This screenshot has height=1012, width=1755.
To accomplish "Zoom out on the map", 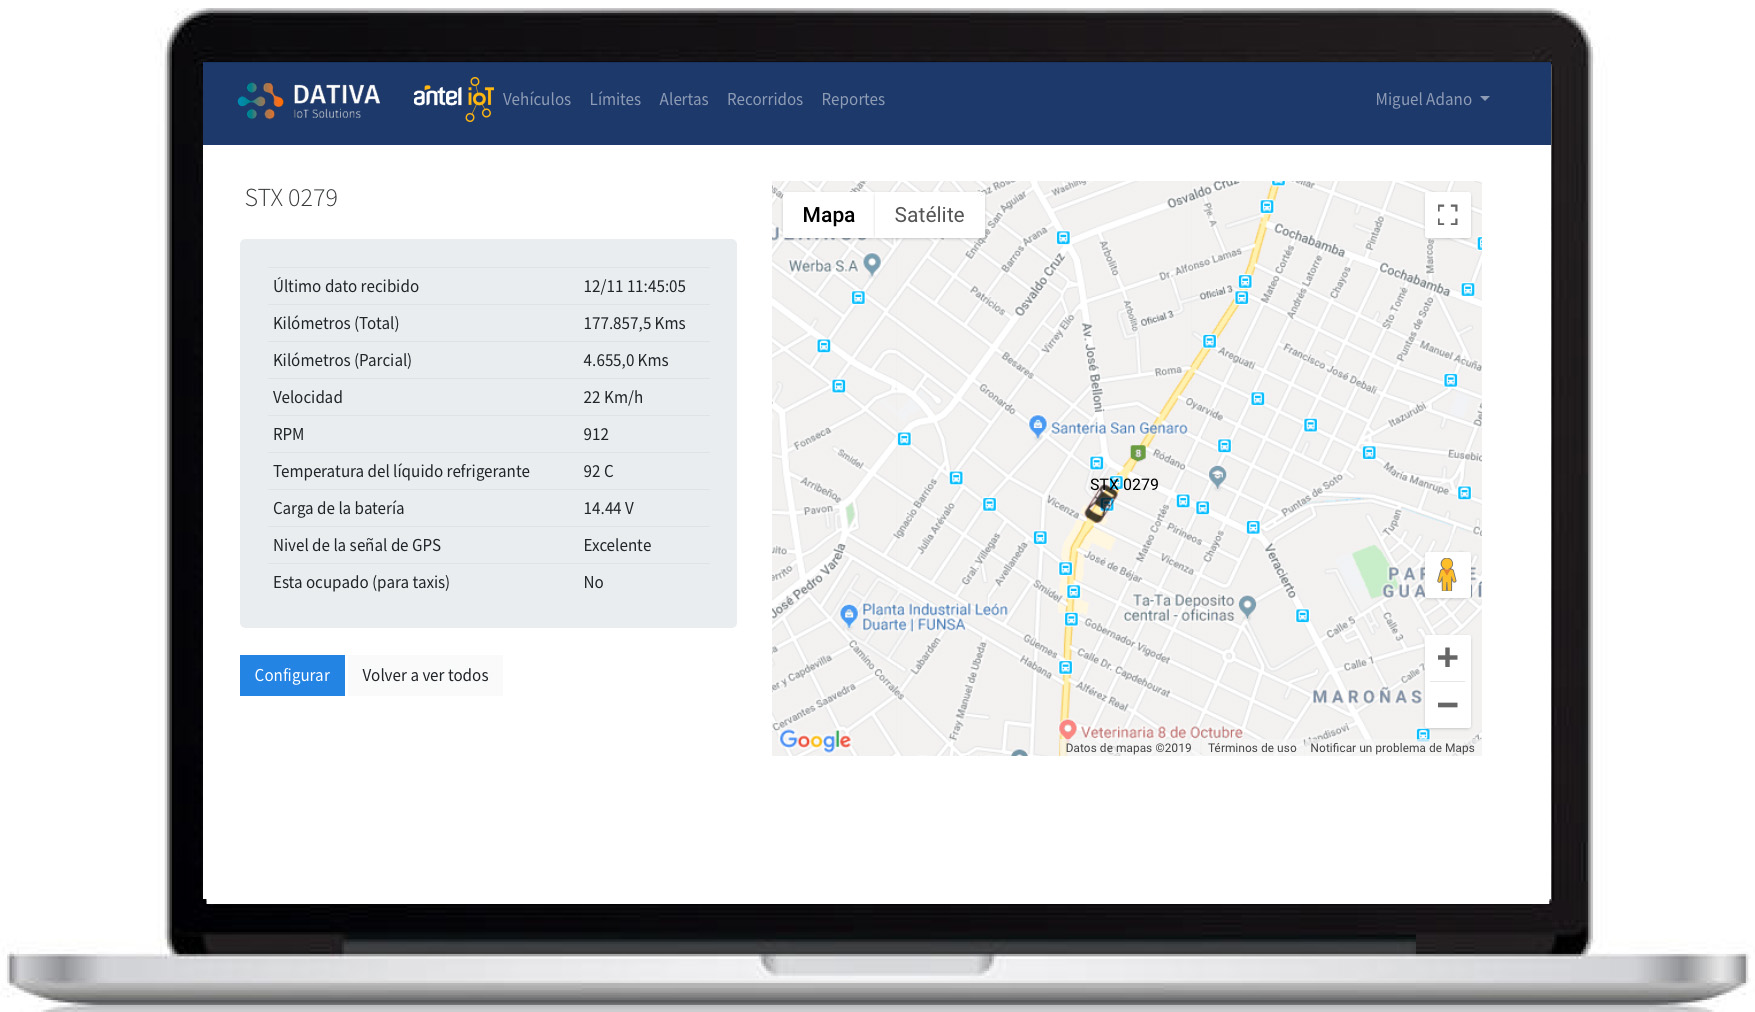I will [1447, 705].
